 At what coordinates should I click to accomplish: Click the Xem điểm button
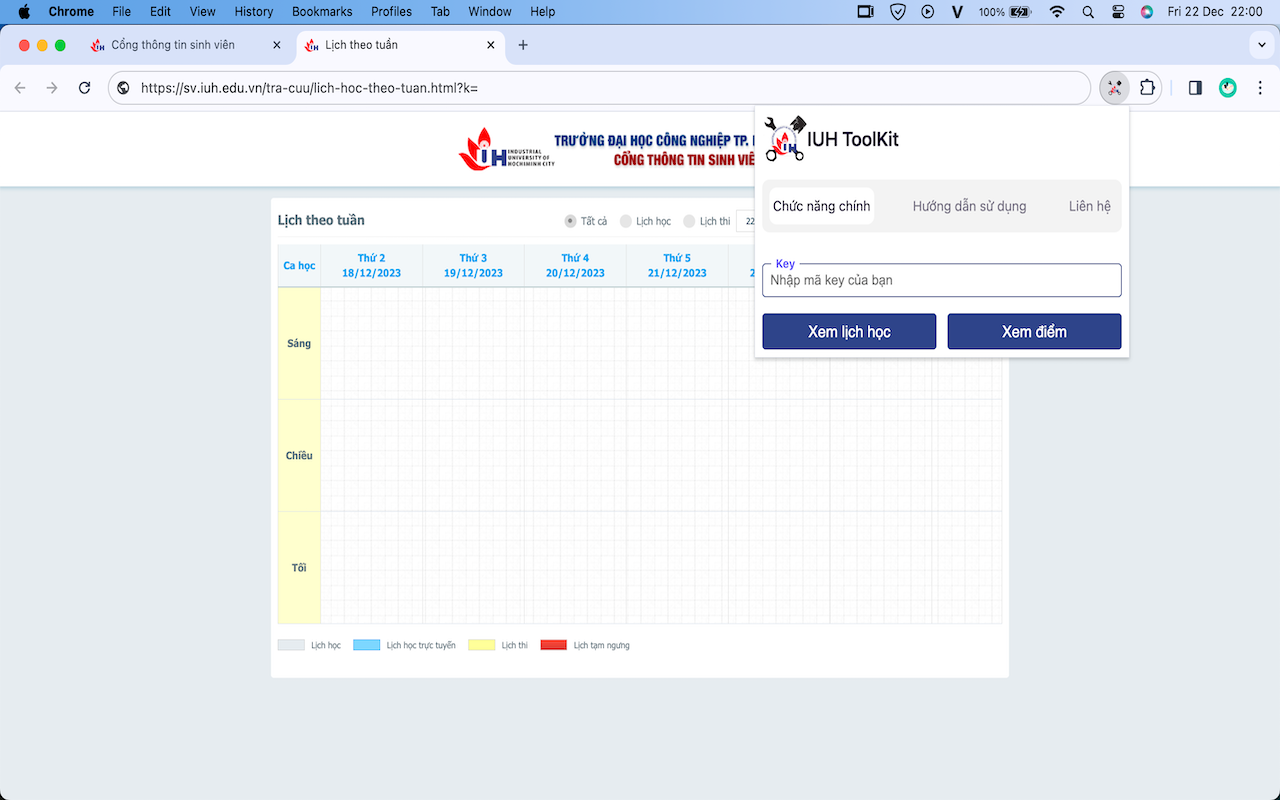click(1034, 332)
